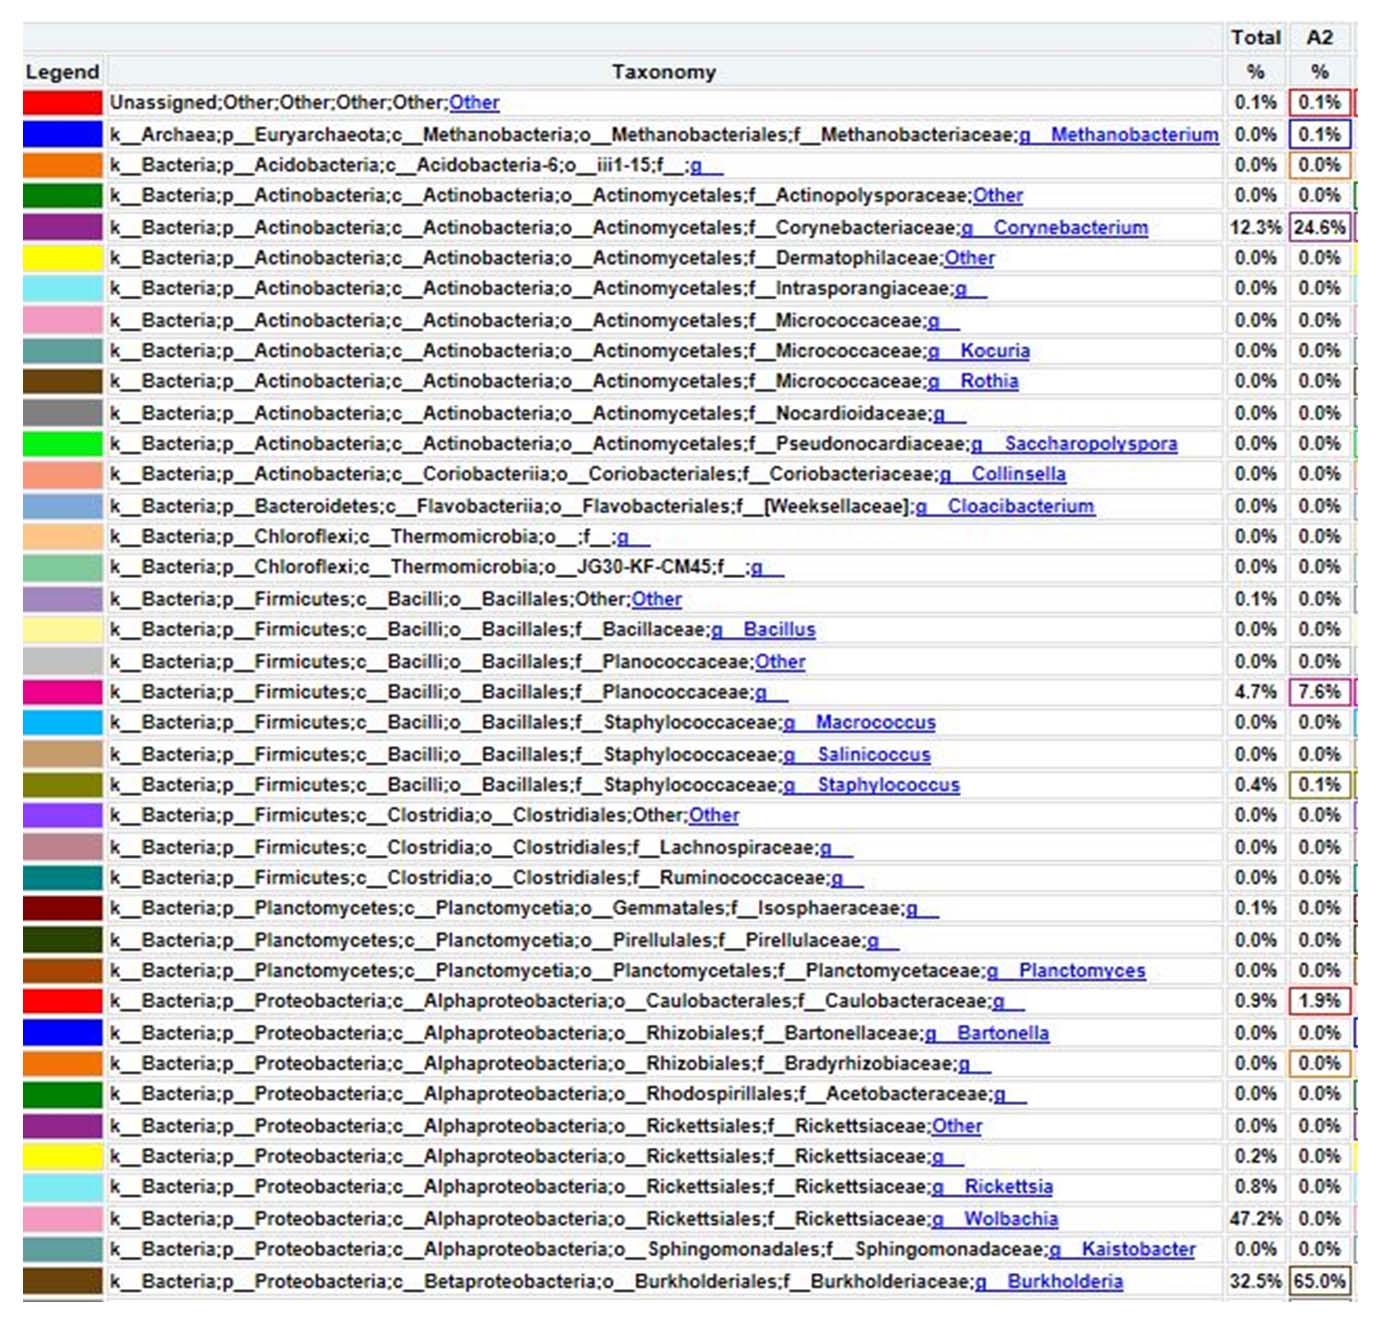Click the brown Burkholderia legend swatch

click(63, 1281)
